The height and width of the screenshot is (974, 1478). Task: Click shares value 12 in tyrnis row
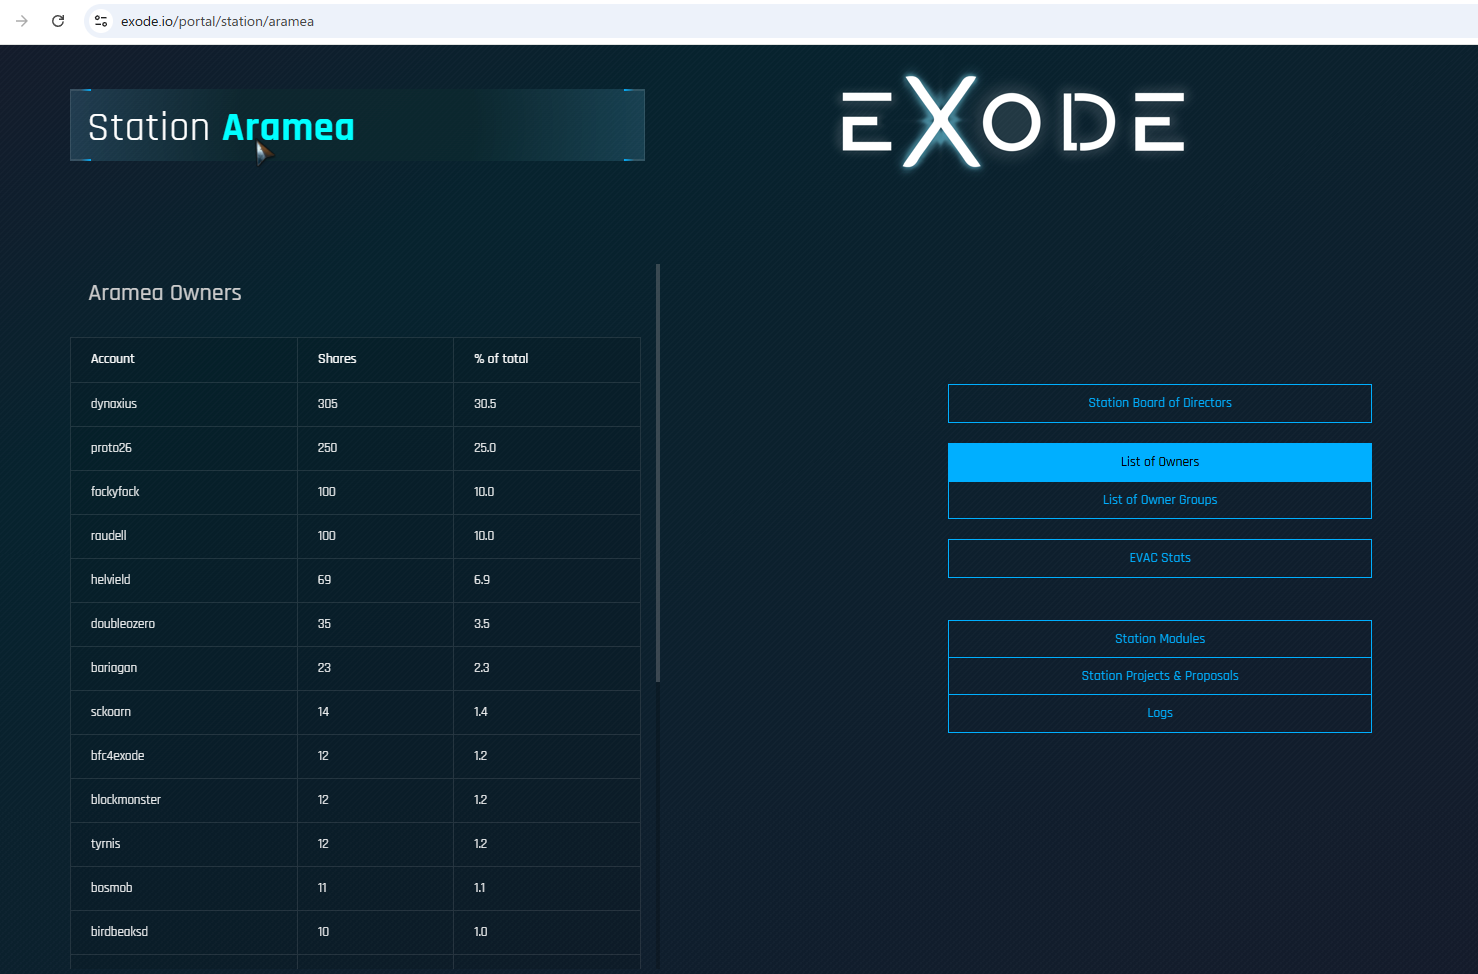[323, 844]
